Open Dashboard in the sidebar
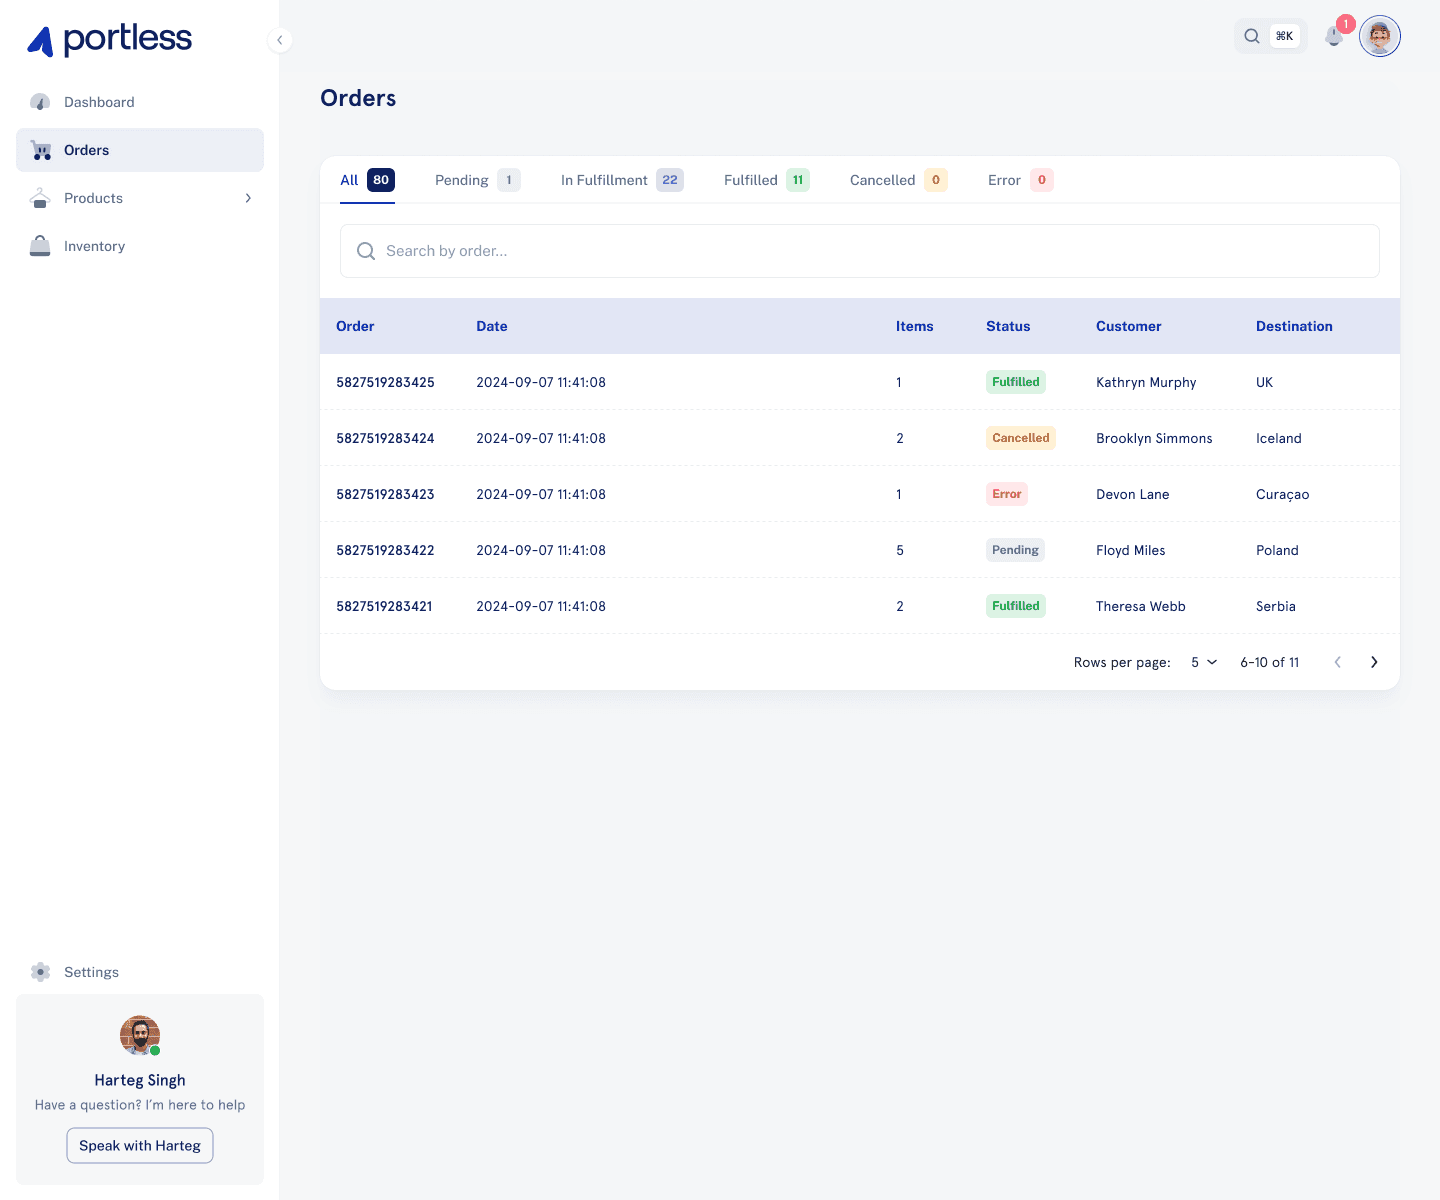 coord(140,102)
